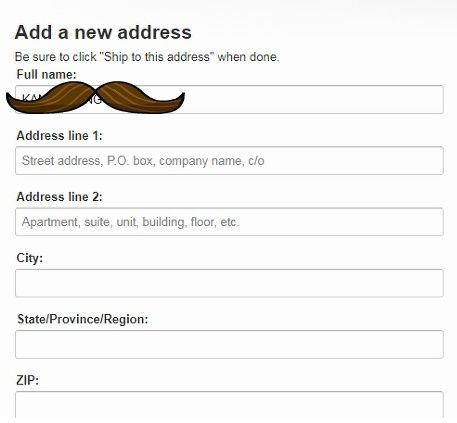Click into the City text field
Screen dimensions: 457x423
click(x=229, y=283)
